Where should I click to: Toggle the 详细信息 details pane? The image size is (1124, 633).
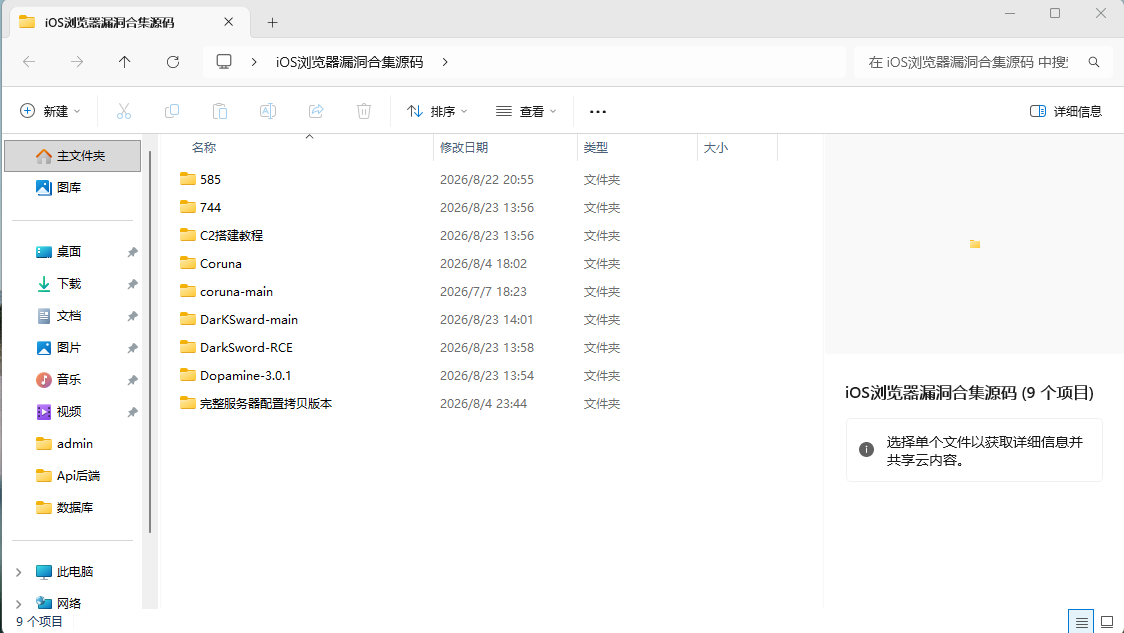click(1066, 111)
